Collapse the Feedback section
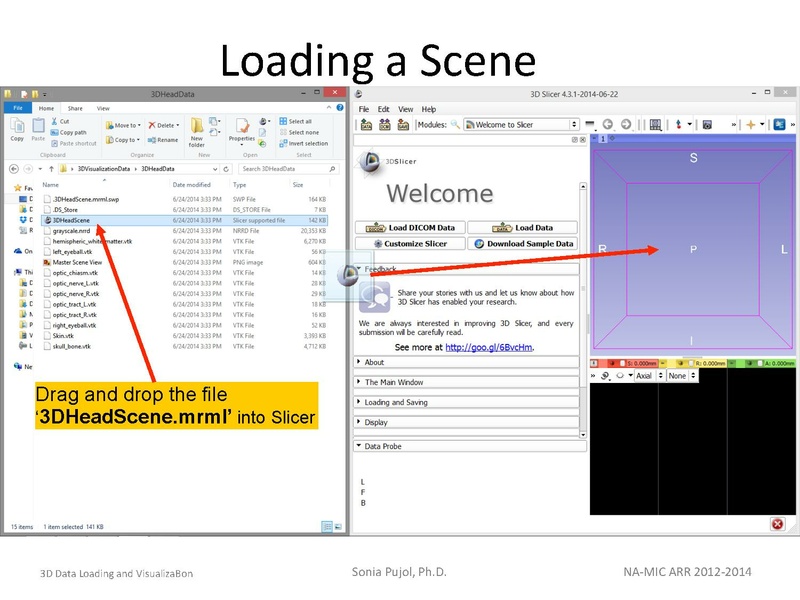This screenshot has height=600, width=800. [x=467, y=269]
